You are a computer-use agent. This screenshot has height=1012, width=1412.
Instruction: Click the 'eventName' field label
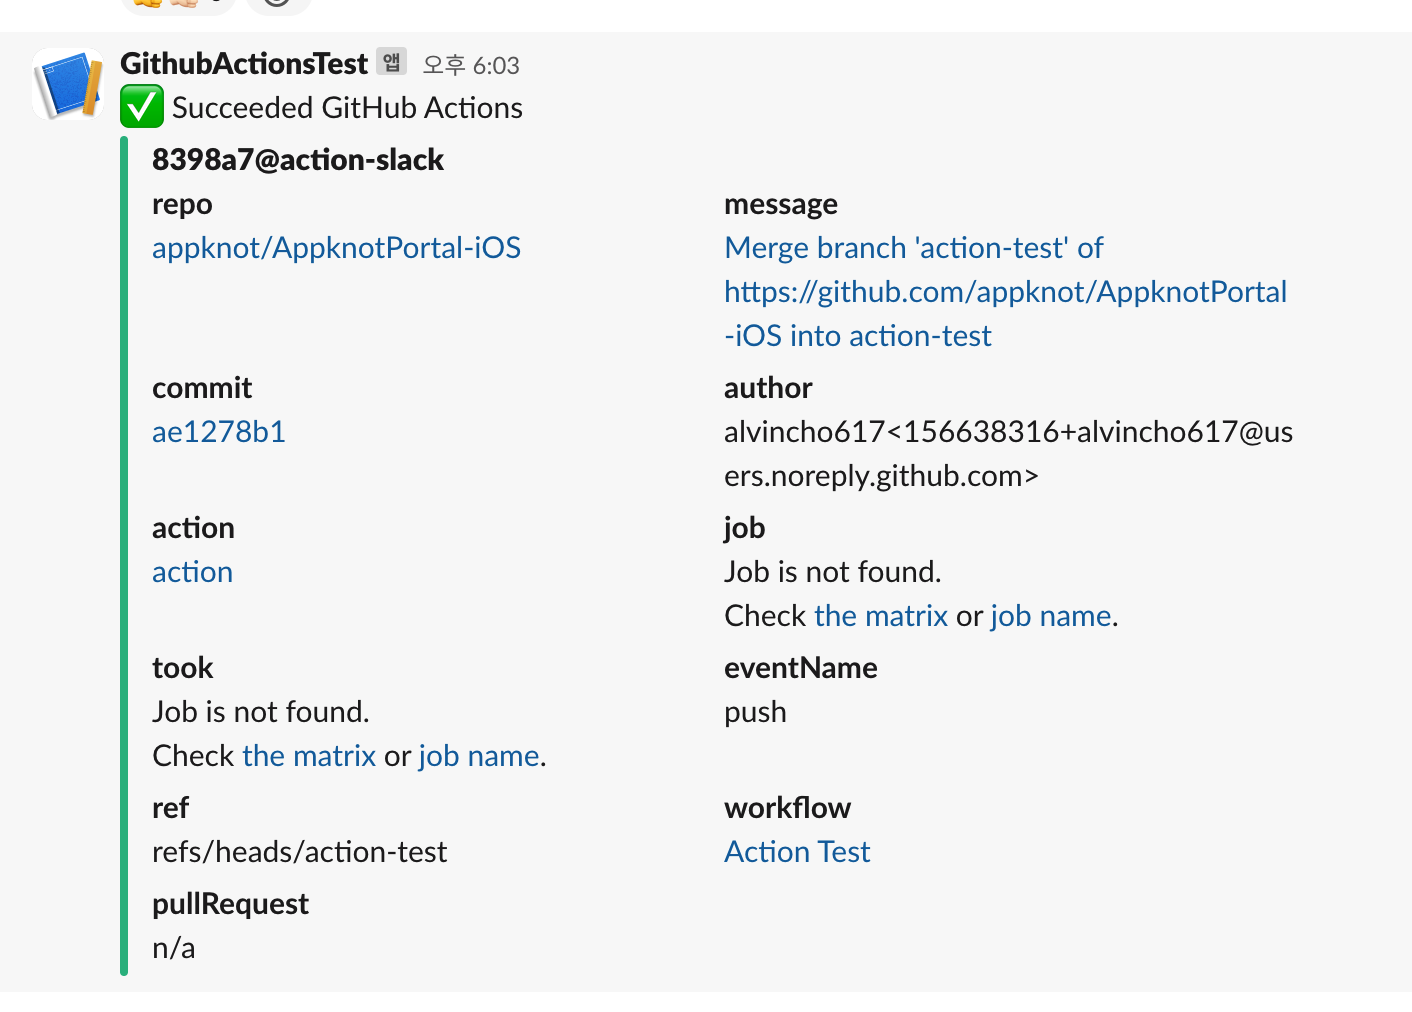[801, 668]
